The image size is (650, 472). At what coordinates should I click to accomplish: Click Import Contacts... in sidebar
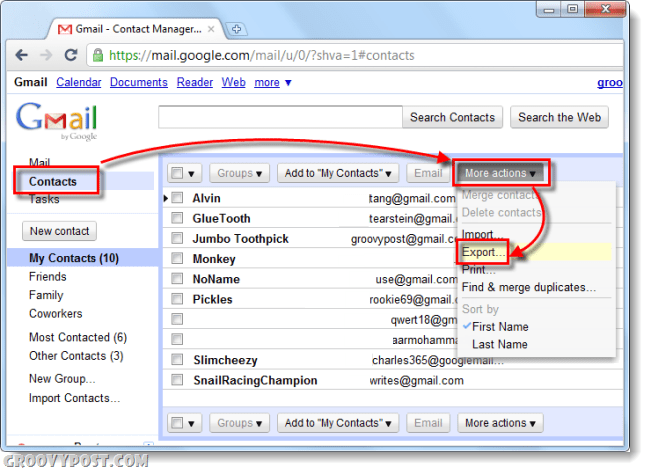[x=75, y=398]
